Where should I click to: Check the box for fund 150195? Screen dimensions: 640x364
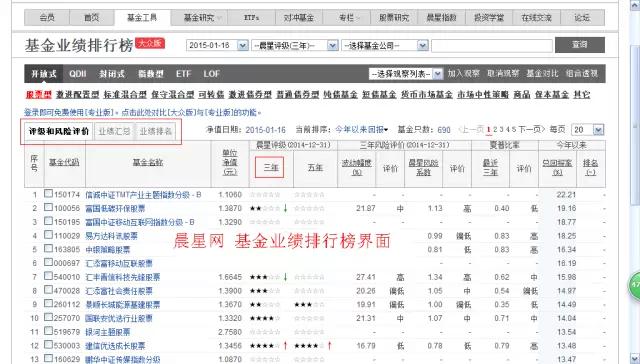click(48, 221)
